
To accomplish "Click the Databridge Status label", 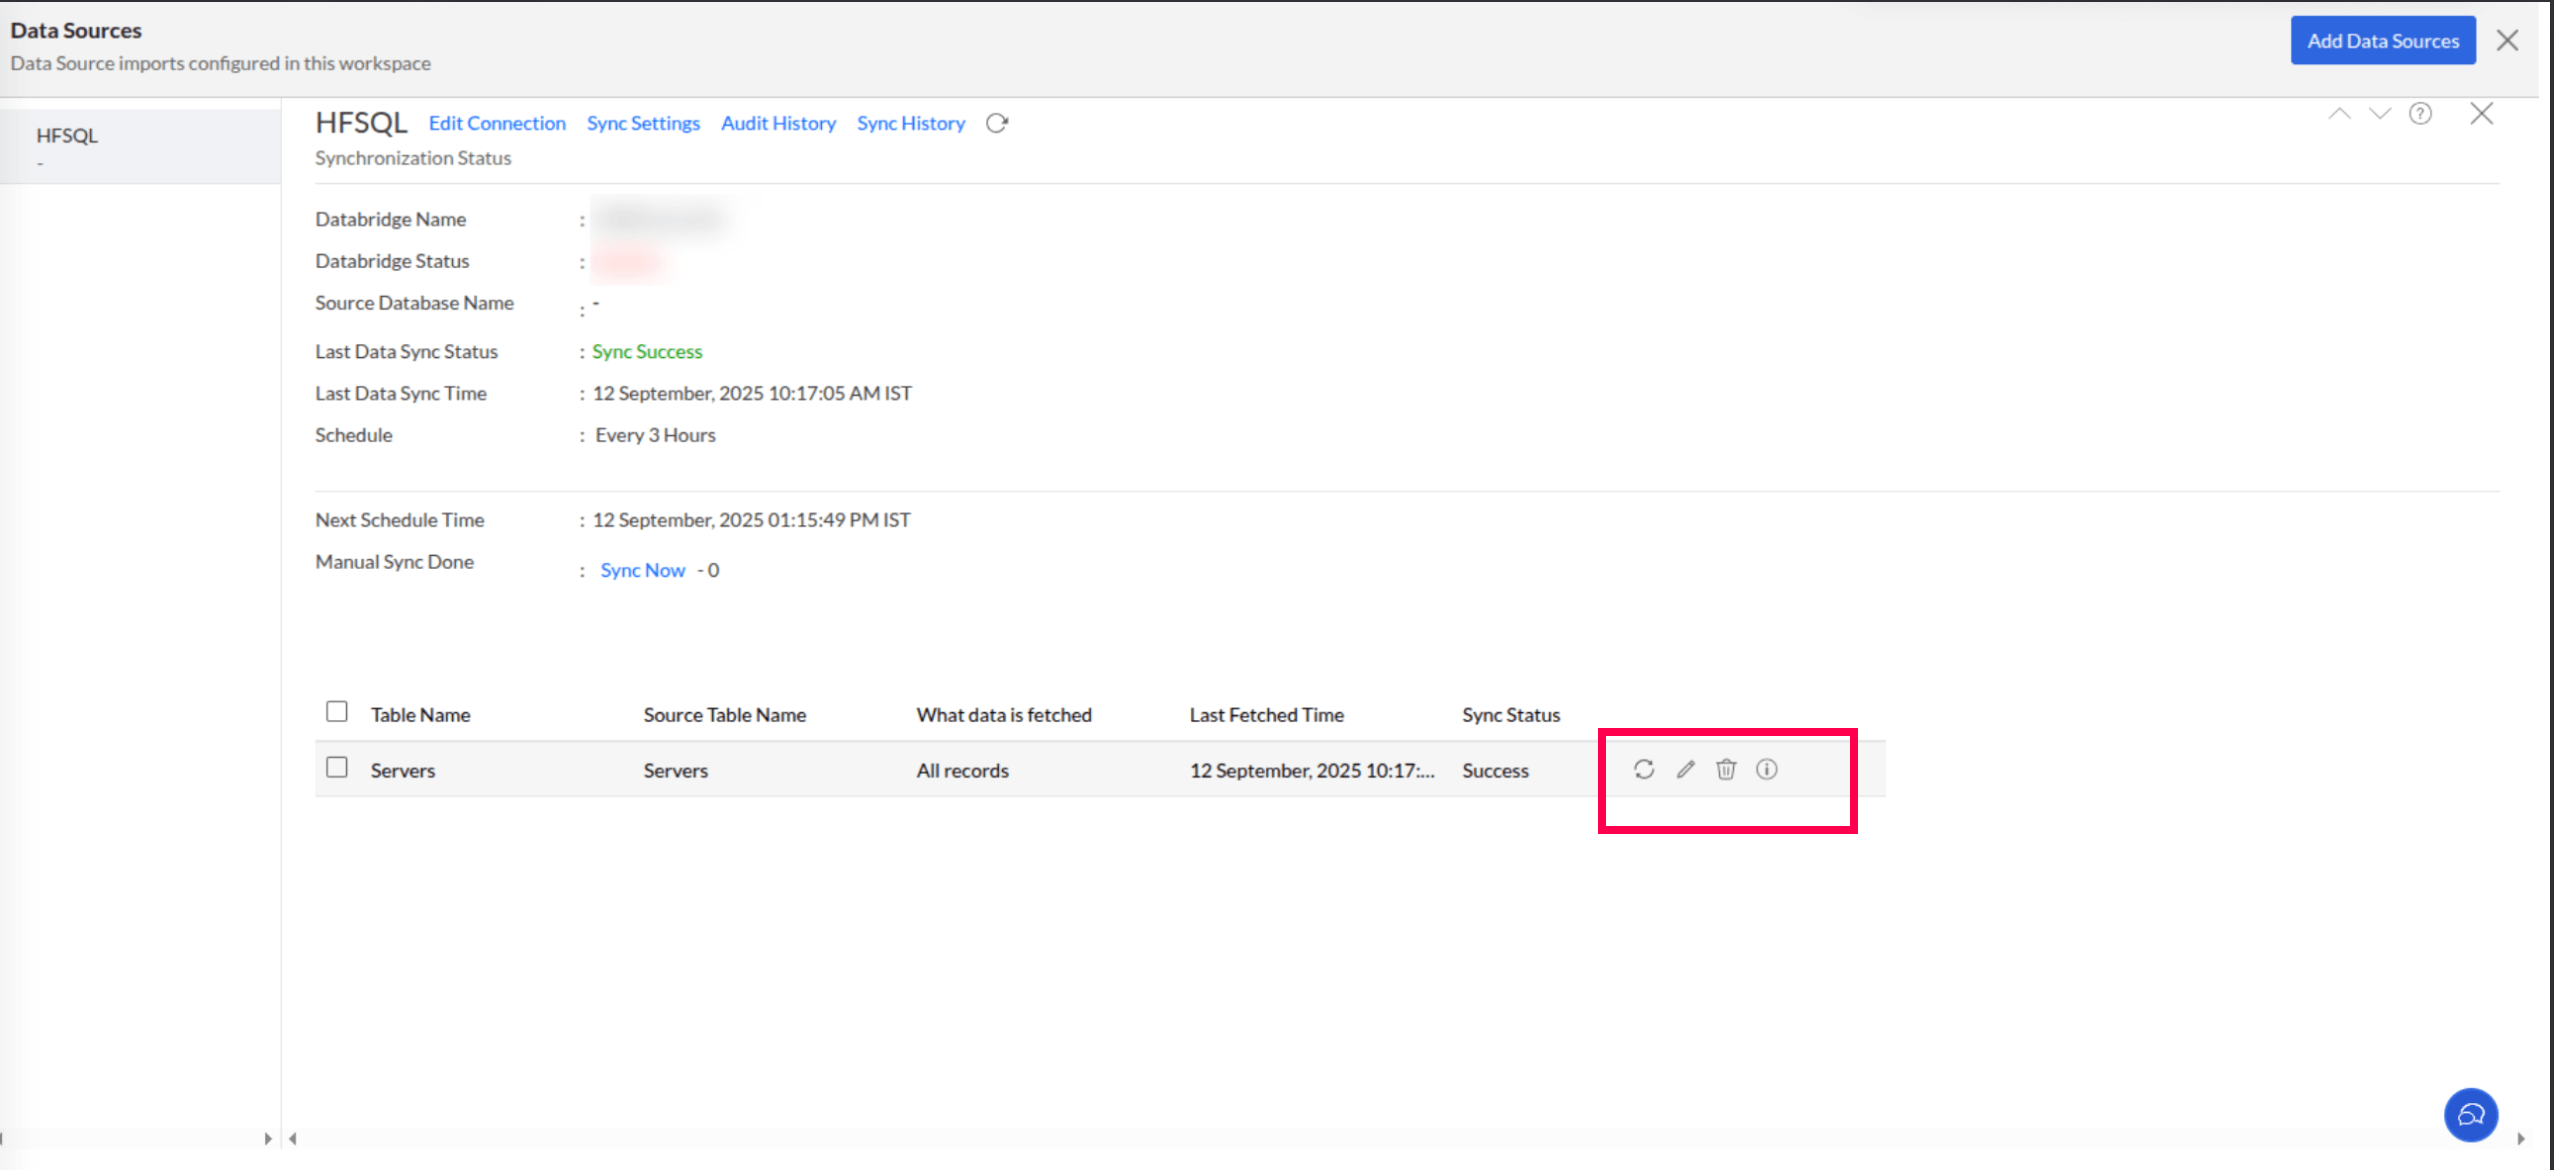I will click(392, 261).
